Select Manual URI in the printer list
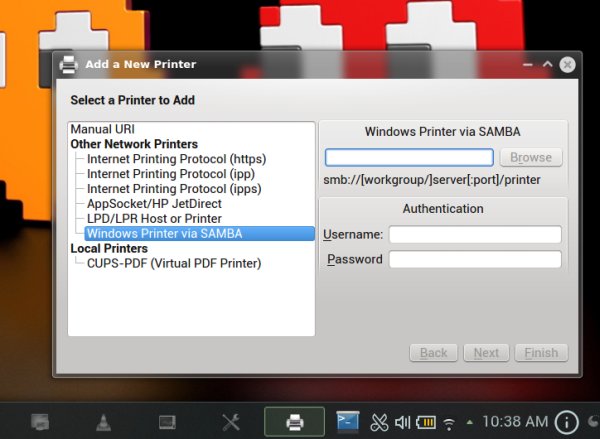This screenshot has height=439, width=600. [x=103, y=129]
